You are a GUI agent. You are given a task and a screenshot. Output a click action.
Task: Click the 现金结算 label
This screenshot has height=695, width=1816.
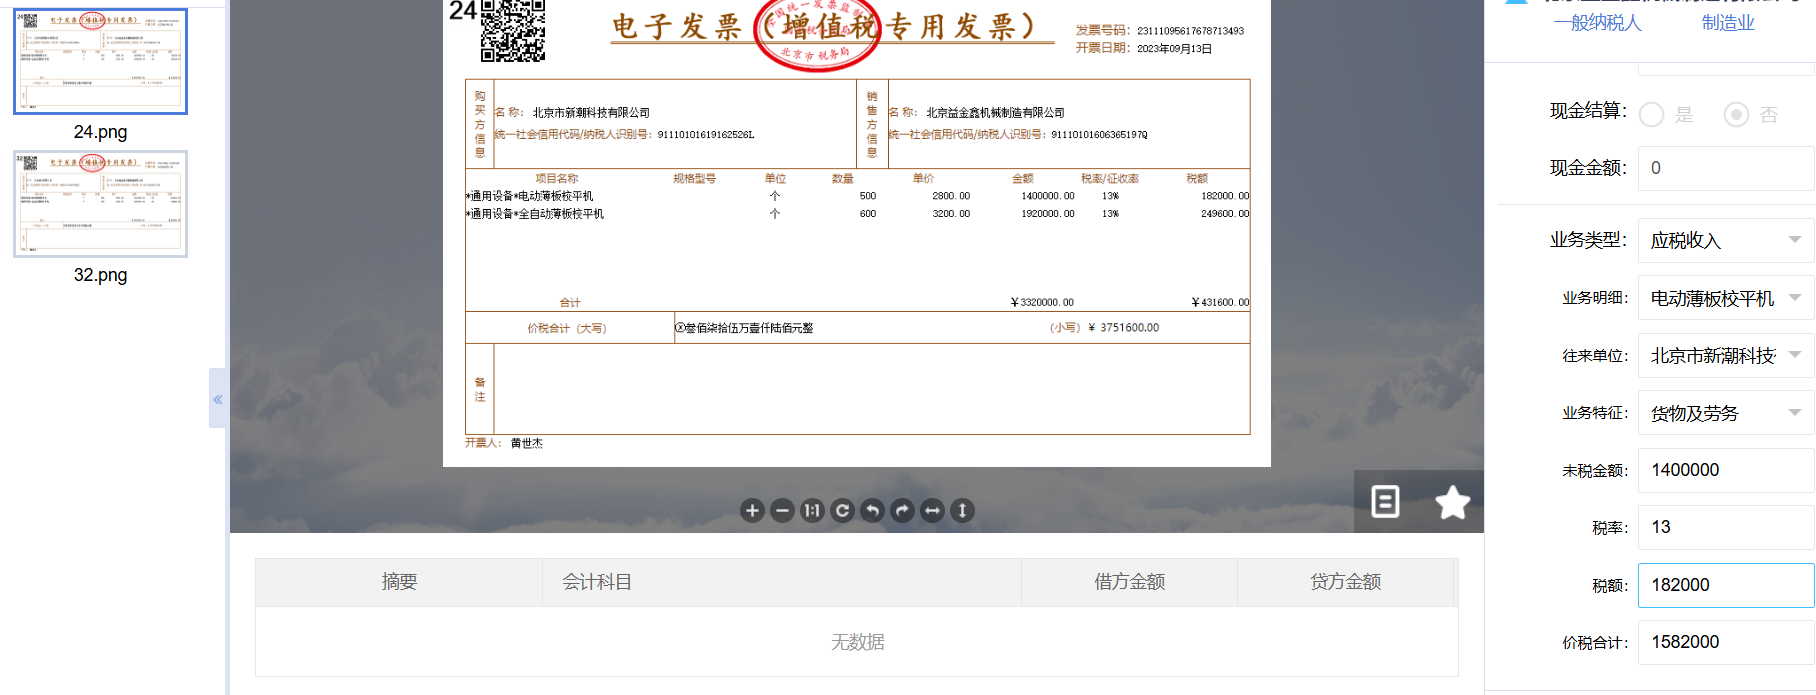(x=1588, y=111)
